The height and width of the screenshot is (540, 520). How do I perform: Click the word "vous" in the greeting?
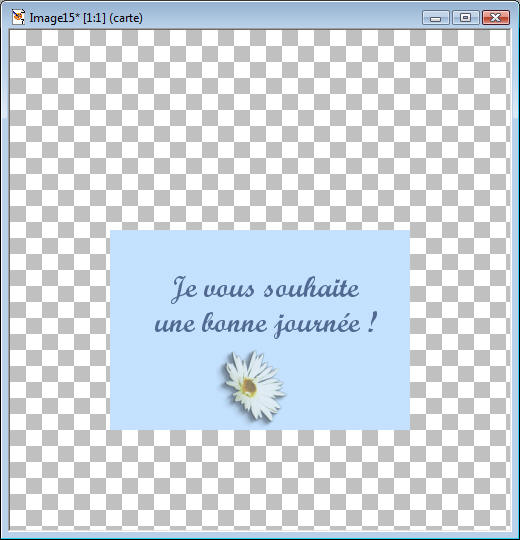(x=229, y=291)
